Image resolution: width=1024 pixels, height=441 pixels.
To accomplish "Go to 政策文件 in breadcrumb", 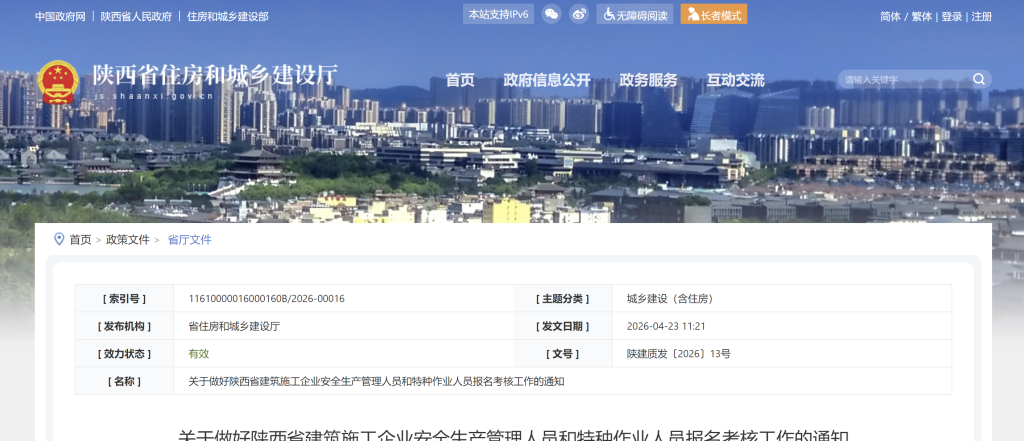I will point(128,240).
